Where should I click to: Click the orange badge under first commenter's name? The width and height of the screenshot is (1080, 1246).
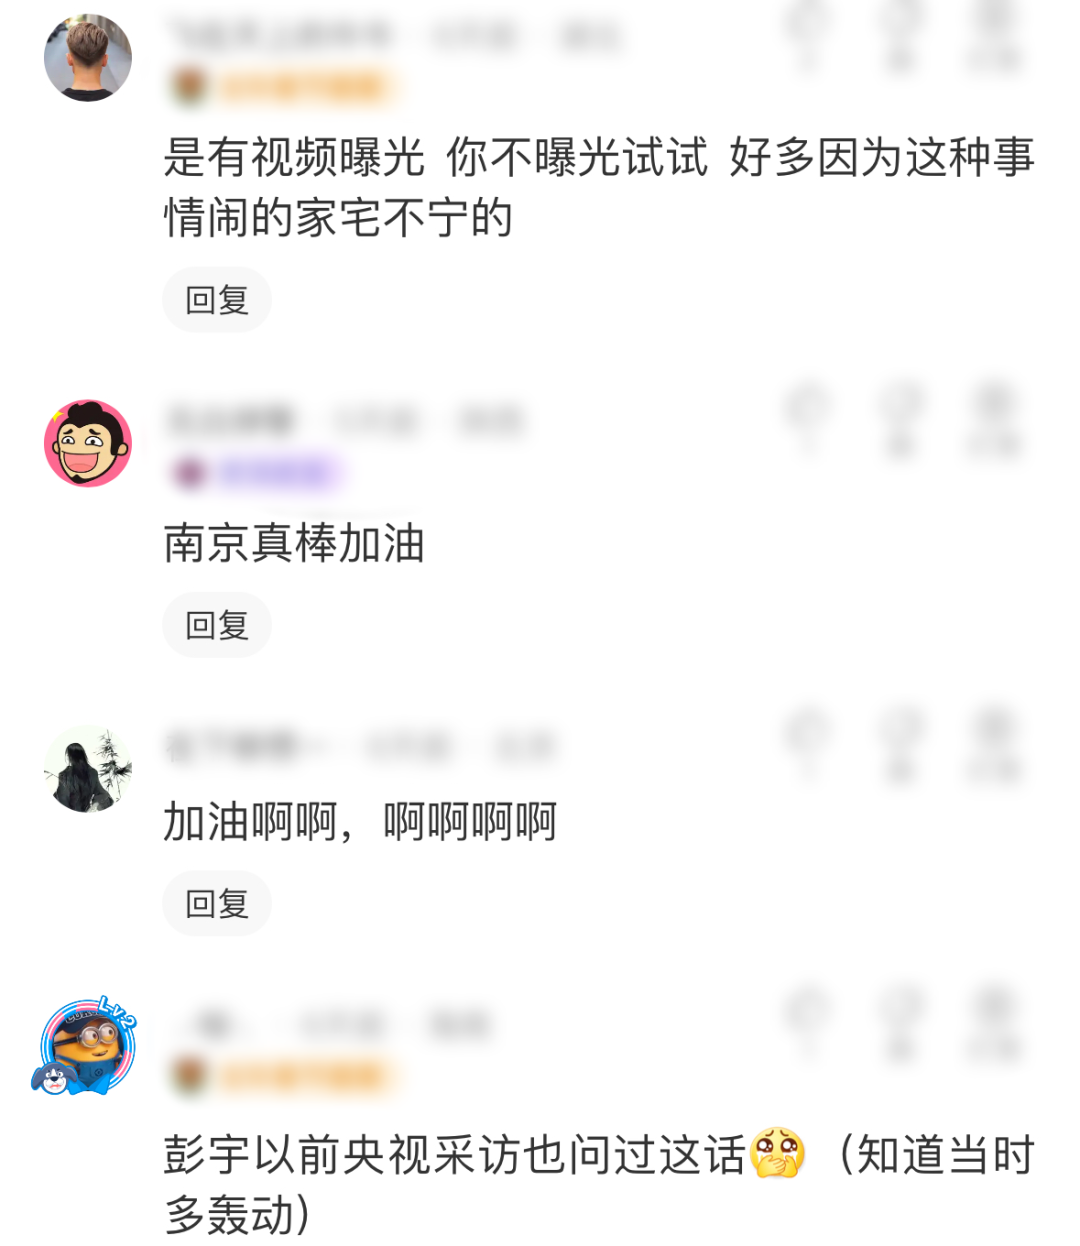pos(285,87)
